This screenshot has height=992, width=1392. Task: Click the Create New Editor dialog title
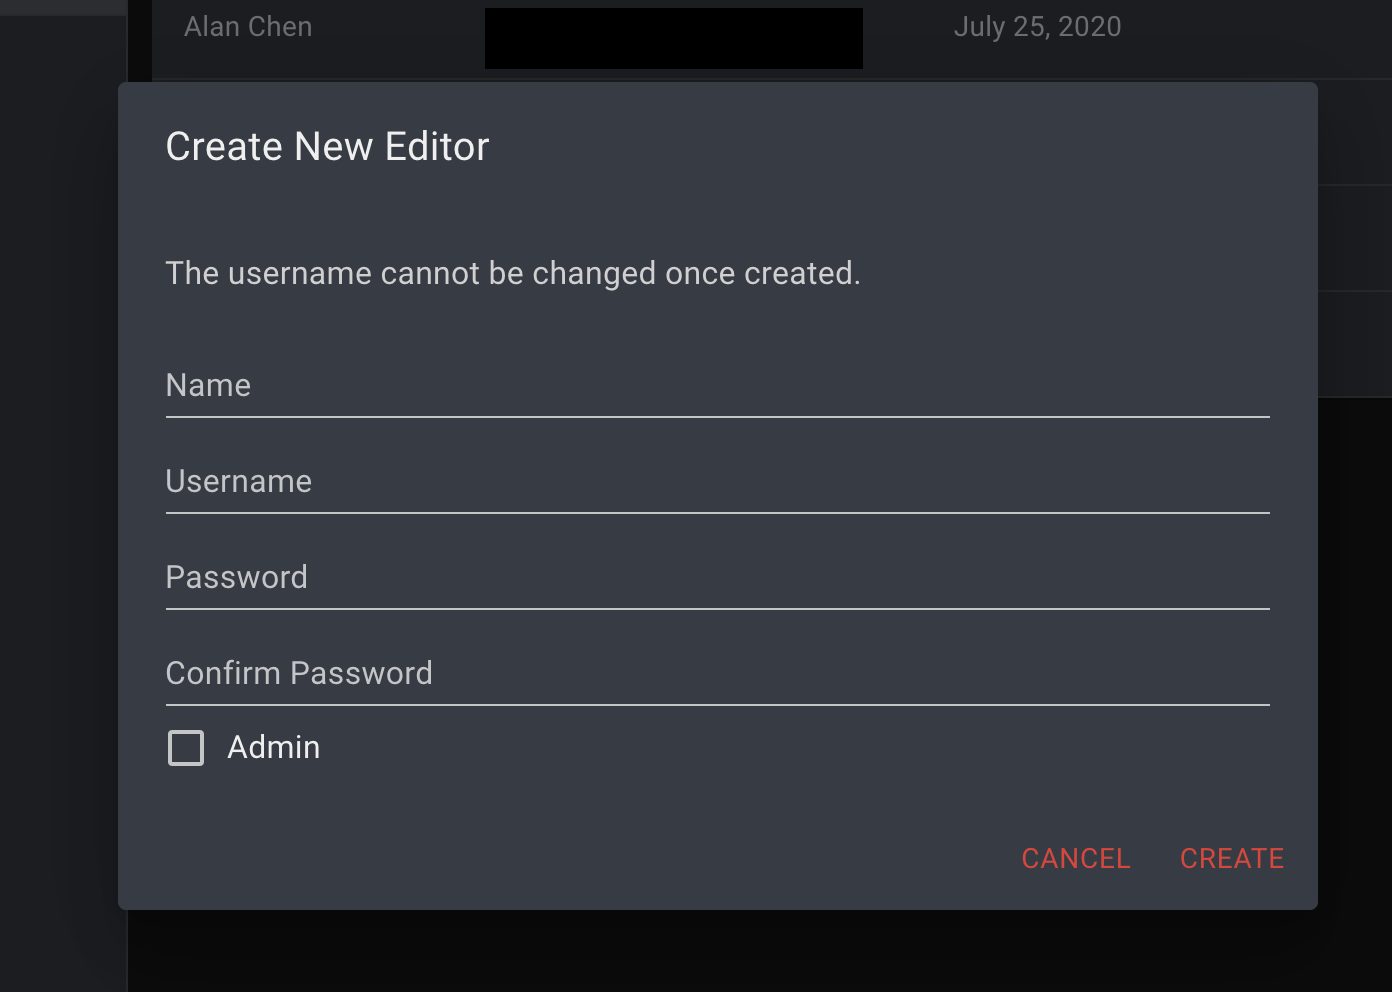(327, 147)
